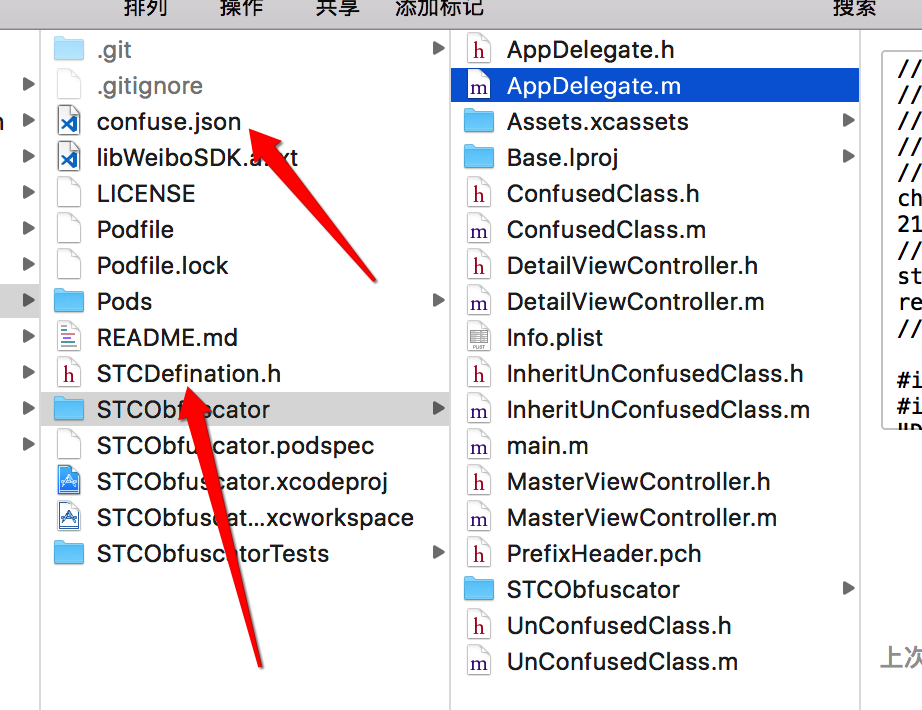This screenshot has width=922, height=710.
Task: Expand the STCObfuscatorTests folder arrow
Action: coord(438,553)
